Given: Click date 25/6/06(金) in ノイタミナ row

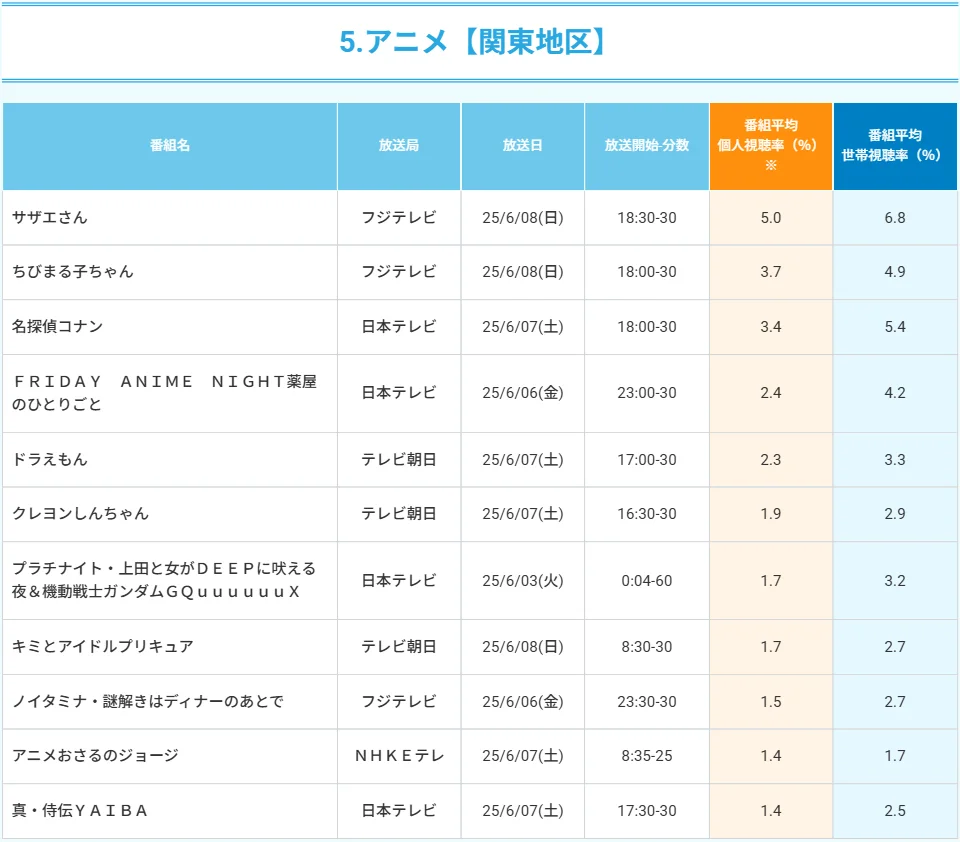Looking at the screenshot, I should tap(522, 701).
